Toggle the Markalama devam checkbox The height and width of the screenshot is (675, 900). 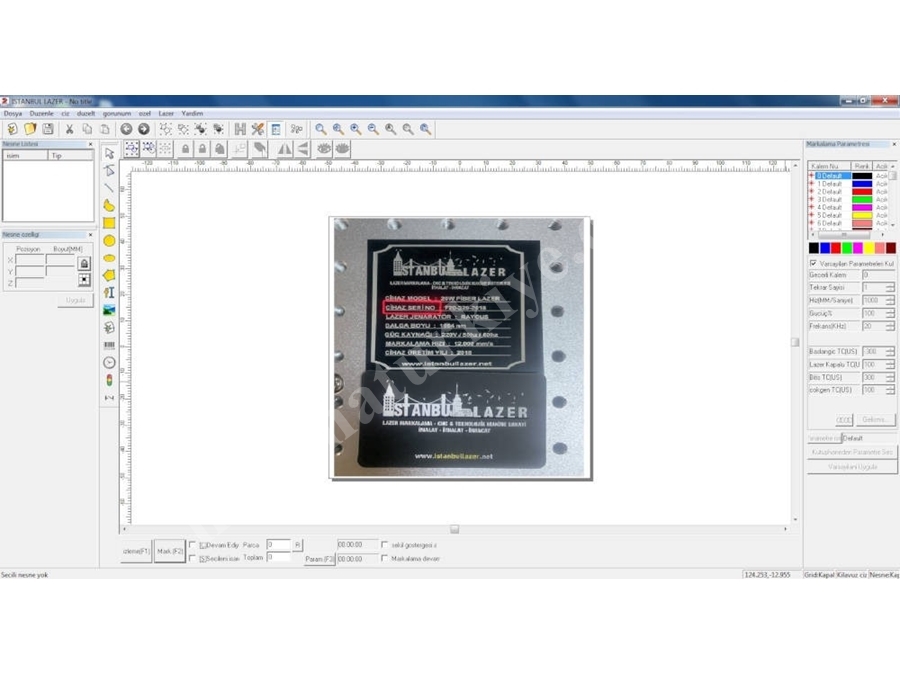(385, 558)
